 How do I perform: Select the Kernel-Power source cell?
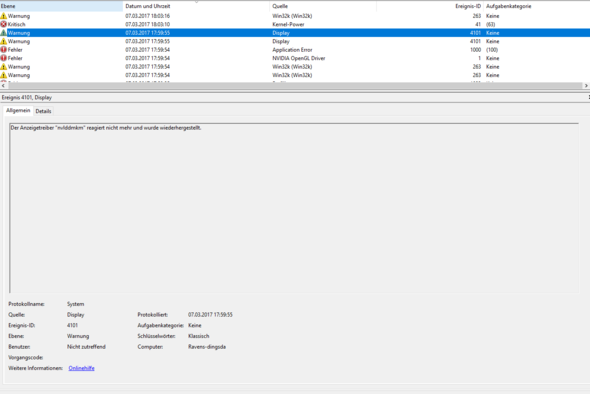(x=288, y=24)
